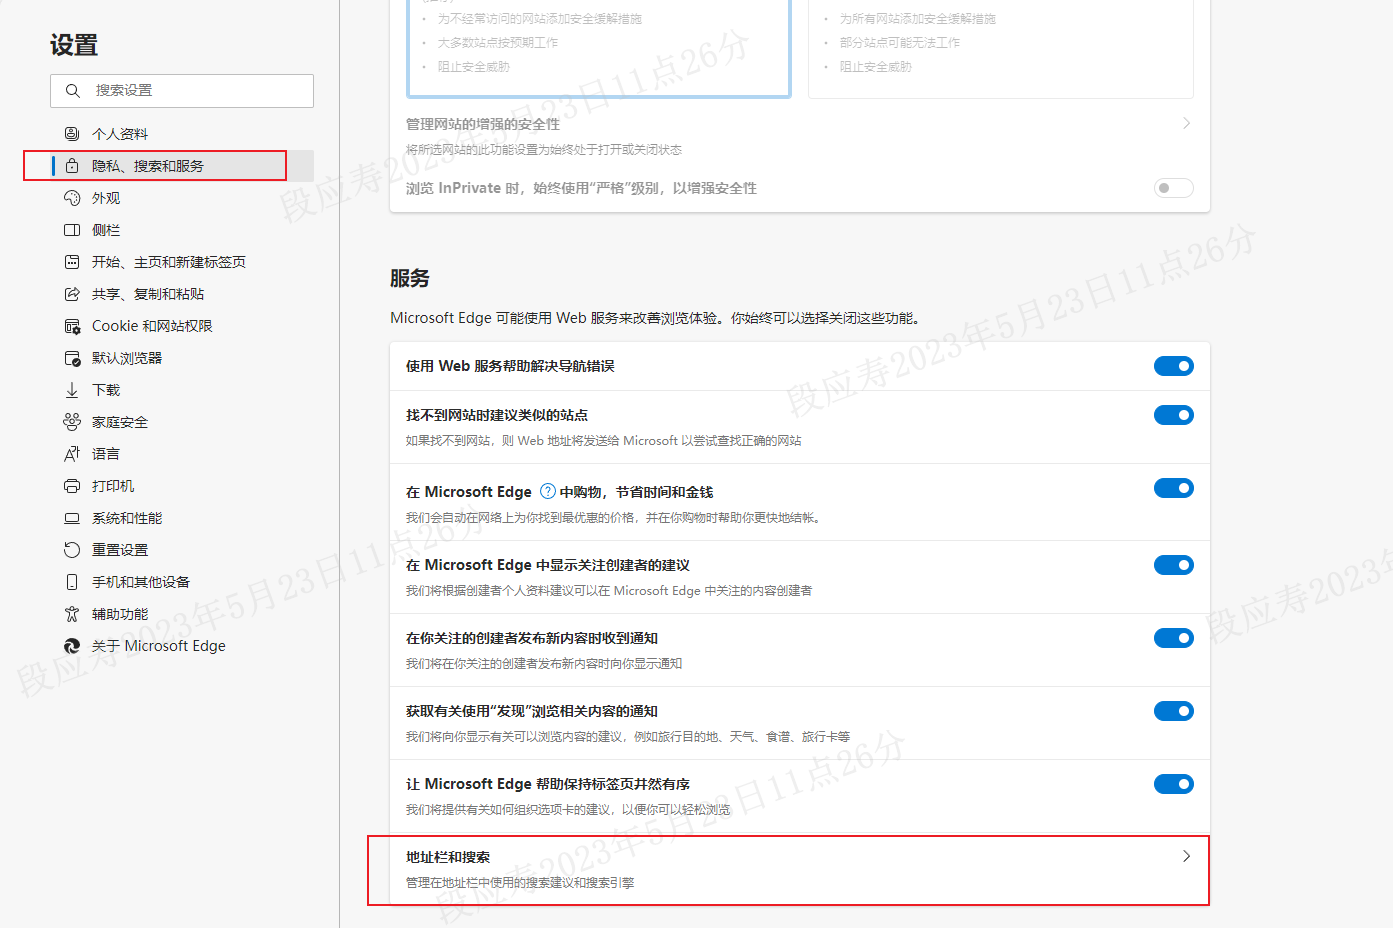Image resolution: width=1393 pixels, height=928 pixels.
Task: Select the security card with 部分站点可能无法工作
Action: (x=1001, y=48)
